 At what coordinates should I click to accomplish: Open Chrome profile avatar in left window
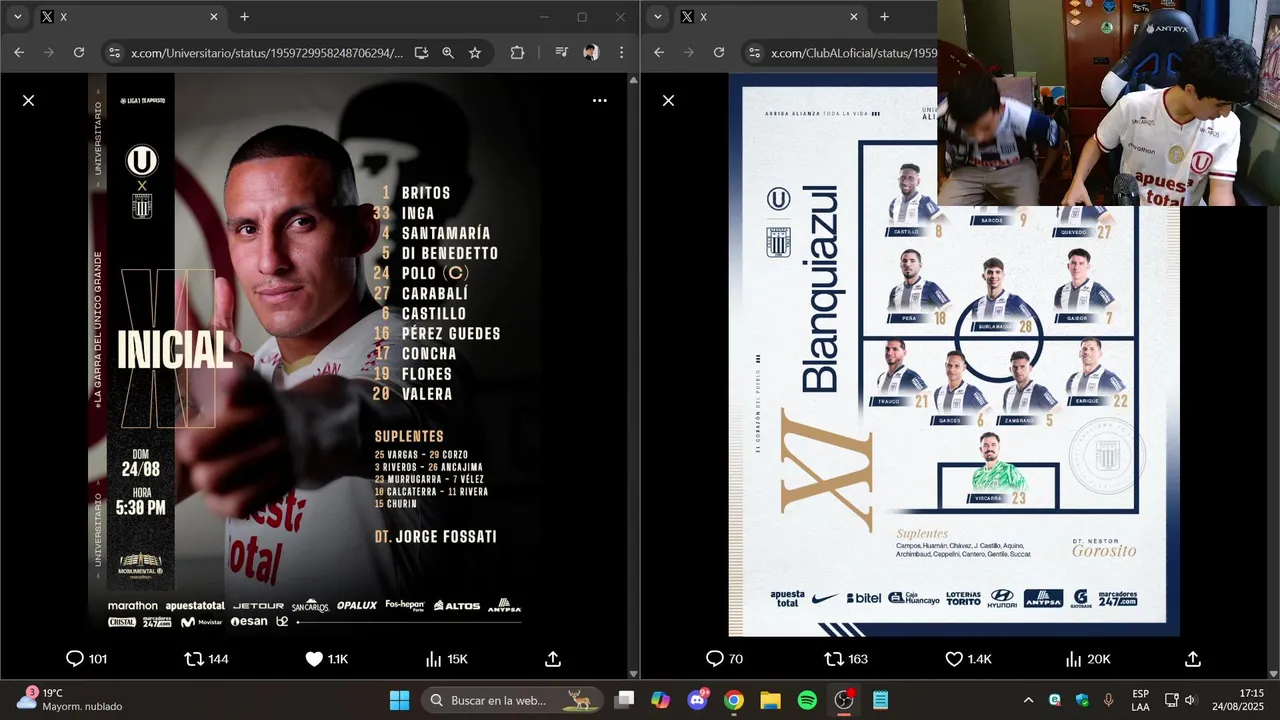click(591, 52)
